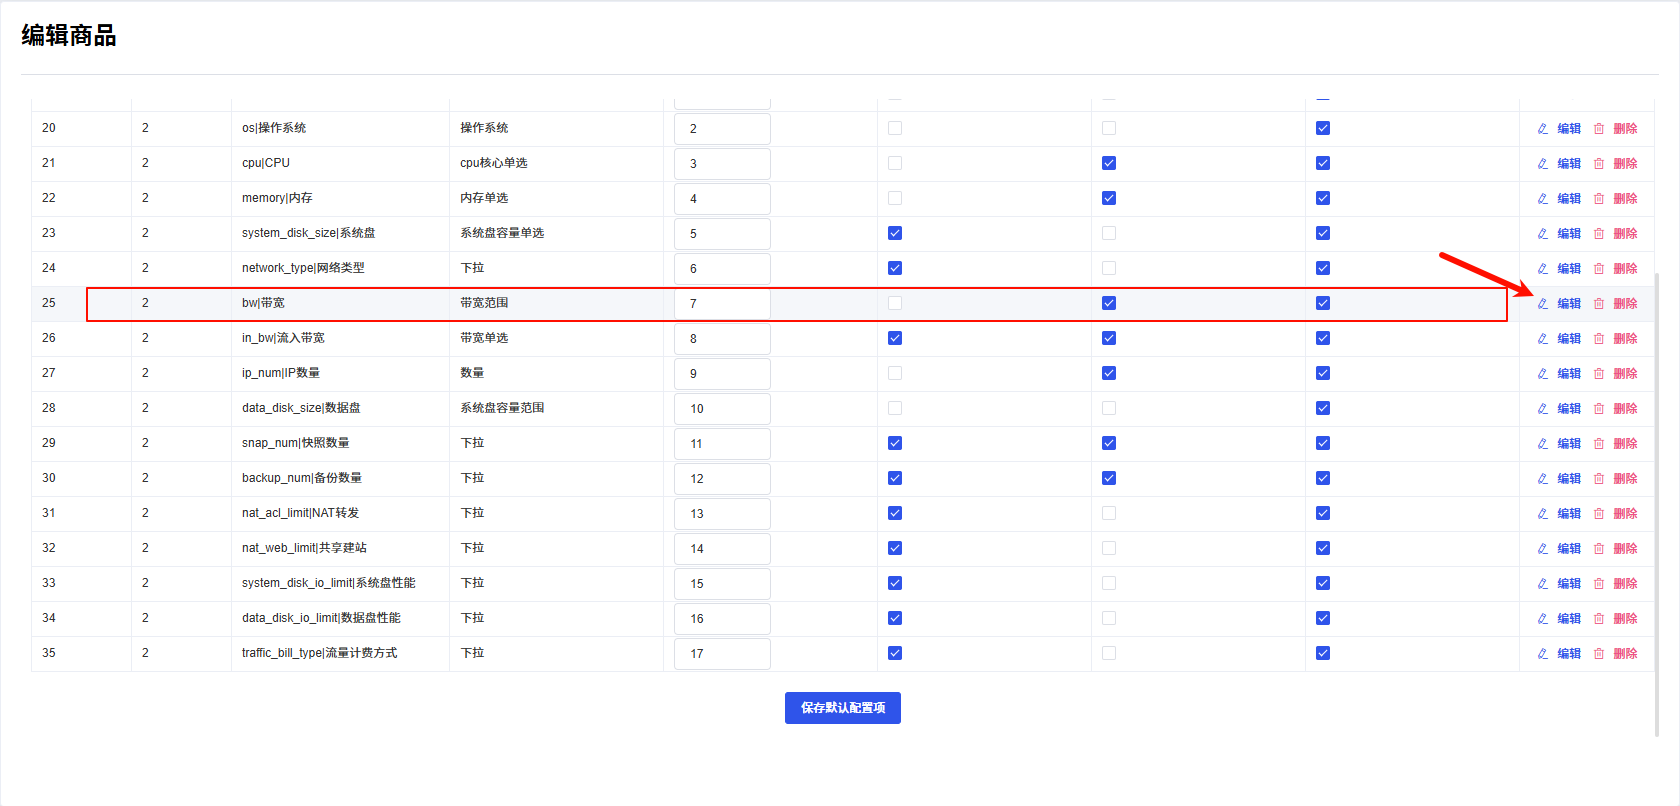Viewport: 1680px width, 806px height.
Task: Click the trash icon for backup_num|备份数量 row
Action: tap(1599, 478)
